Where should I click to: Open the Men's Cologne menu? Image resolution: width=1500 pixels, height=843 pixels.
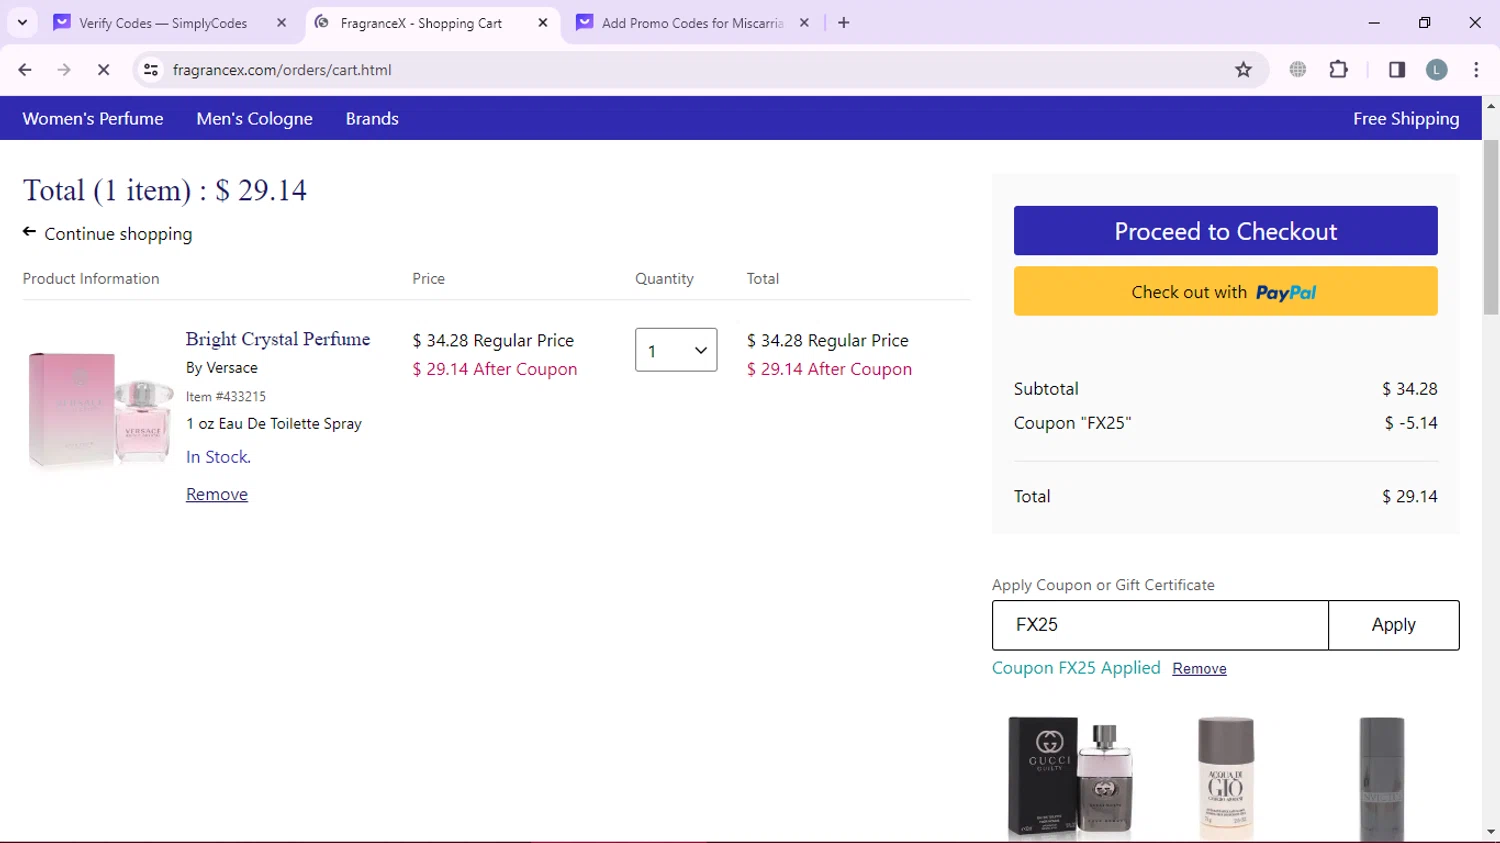(x=254, y=118)
